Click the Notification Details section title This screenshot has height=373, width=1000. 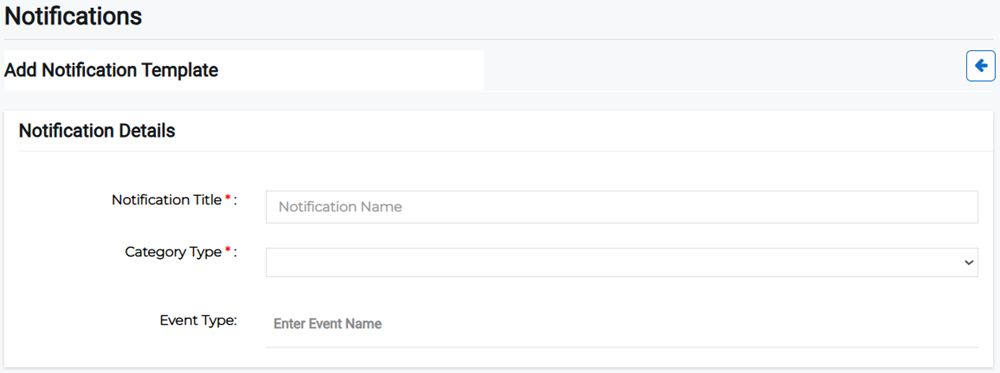coord(97,131)
